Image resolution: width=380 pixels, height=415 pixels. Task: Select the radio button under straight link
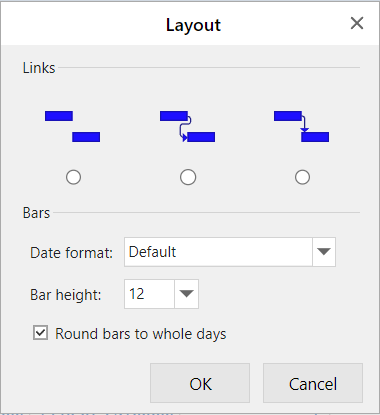click(302, 177)
